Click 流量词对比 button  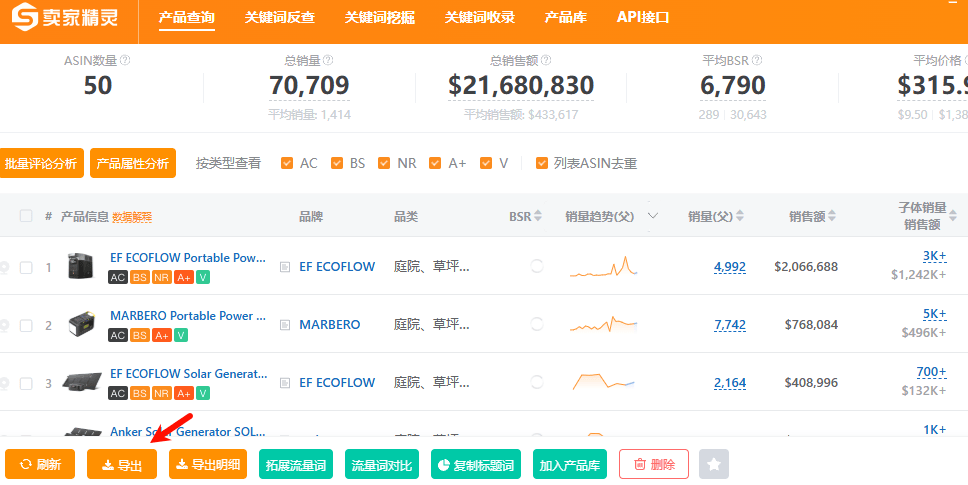(382, 464)
